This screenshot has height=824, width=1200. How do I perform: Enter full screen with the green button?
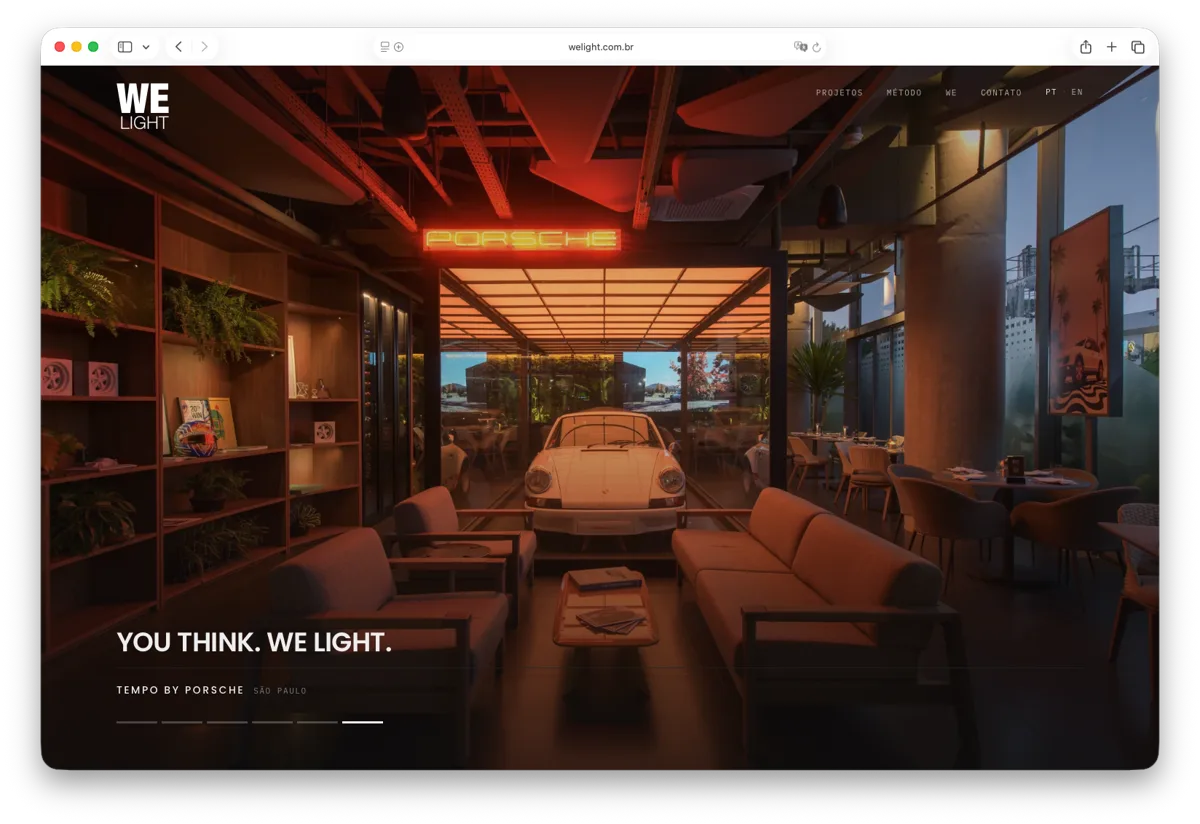(x=93, y=47)
